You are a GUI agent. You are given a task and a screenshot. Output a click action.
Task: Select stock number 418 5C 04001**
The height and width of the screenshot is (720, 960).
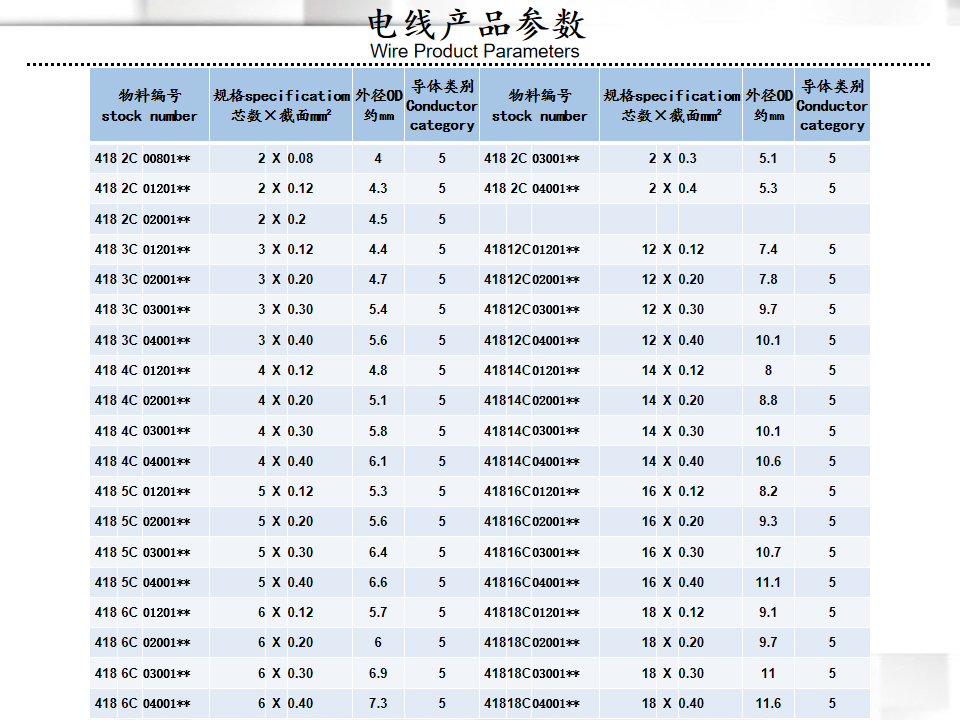tap(143, 582)
